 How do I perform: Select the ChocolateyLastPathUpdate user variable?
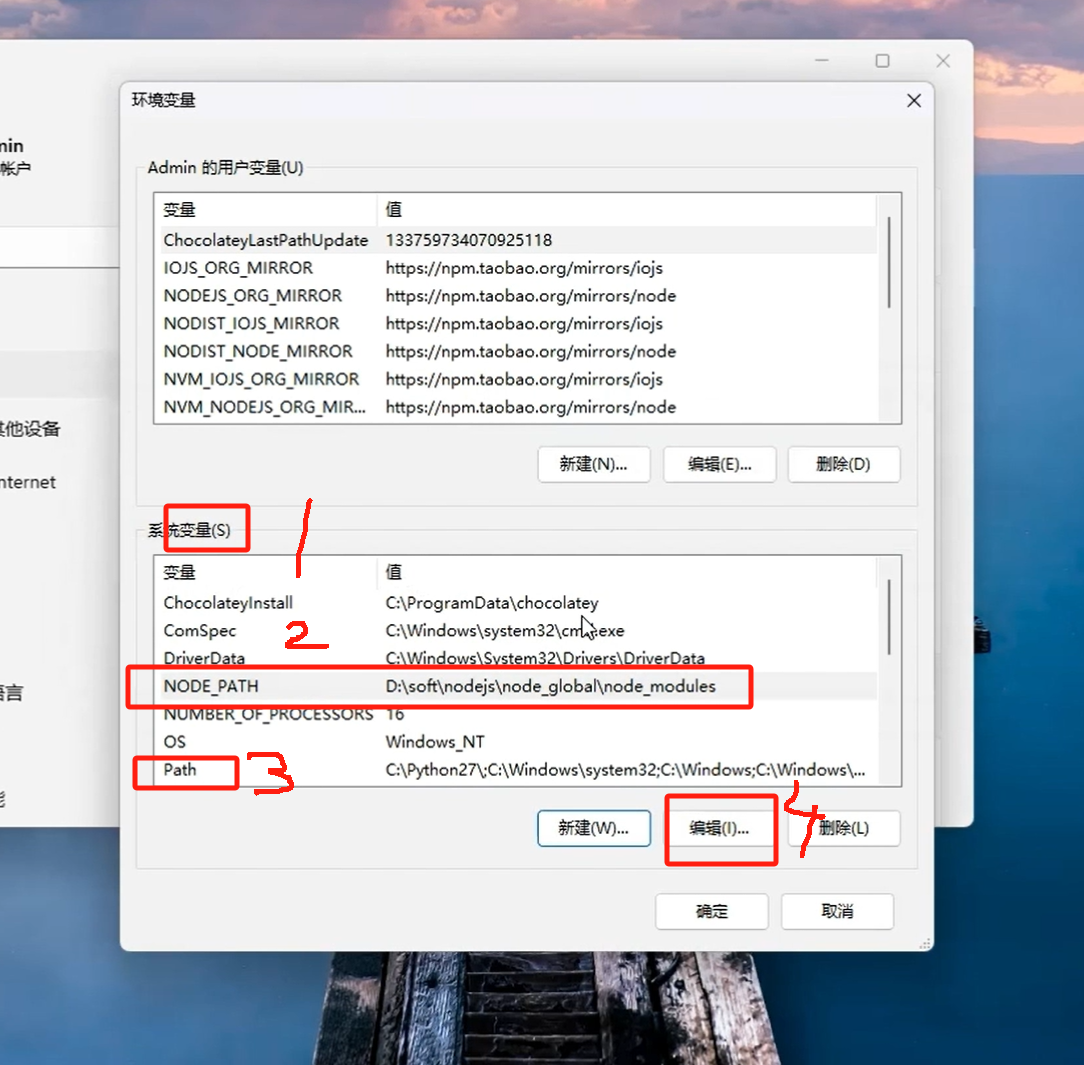pyautogui.click(x=518, y=240)
